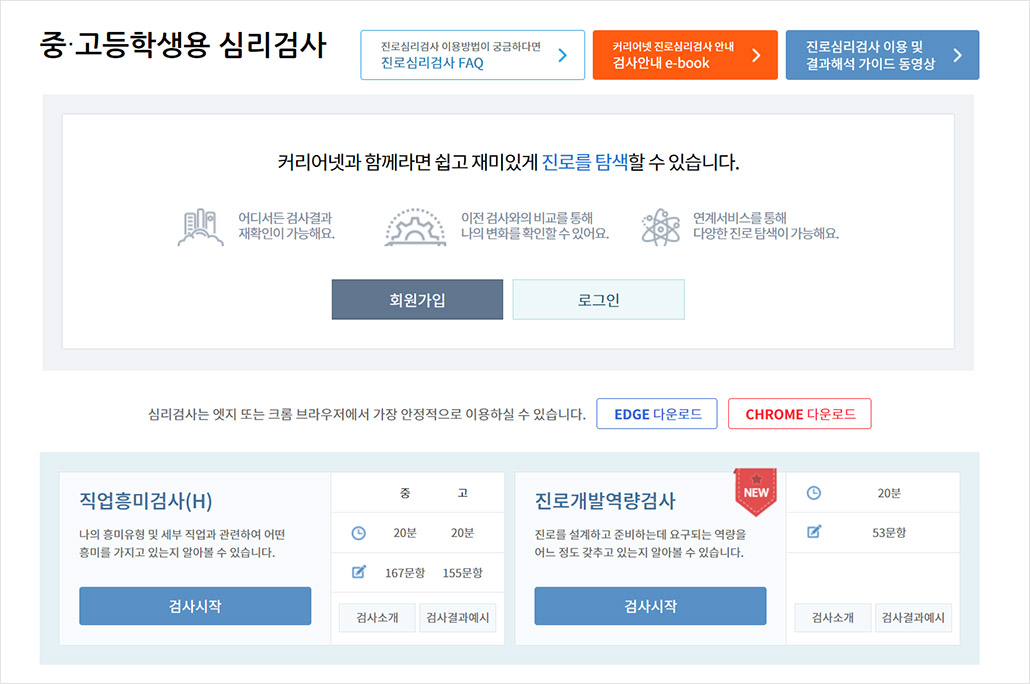
Task: Click the CHROME 다운로드 button
Action: [x=799, y=414]
